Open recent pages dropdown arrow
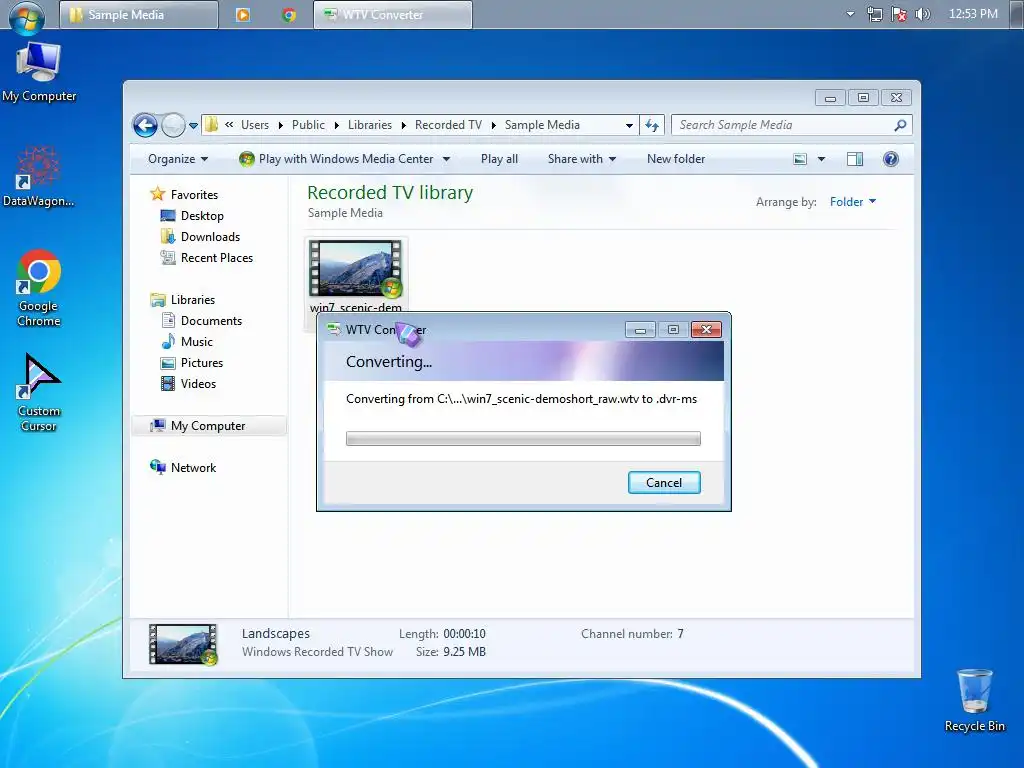Screen dimensions: 1024x768 point(193,125)
